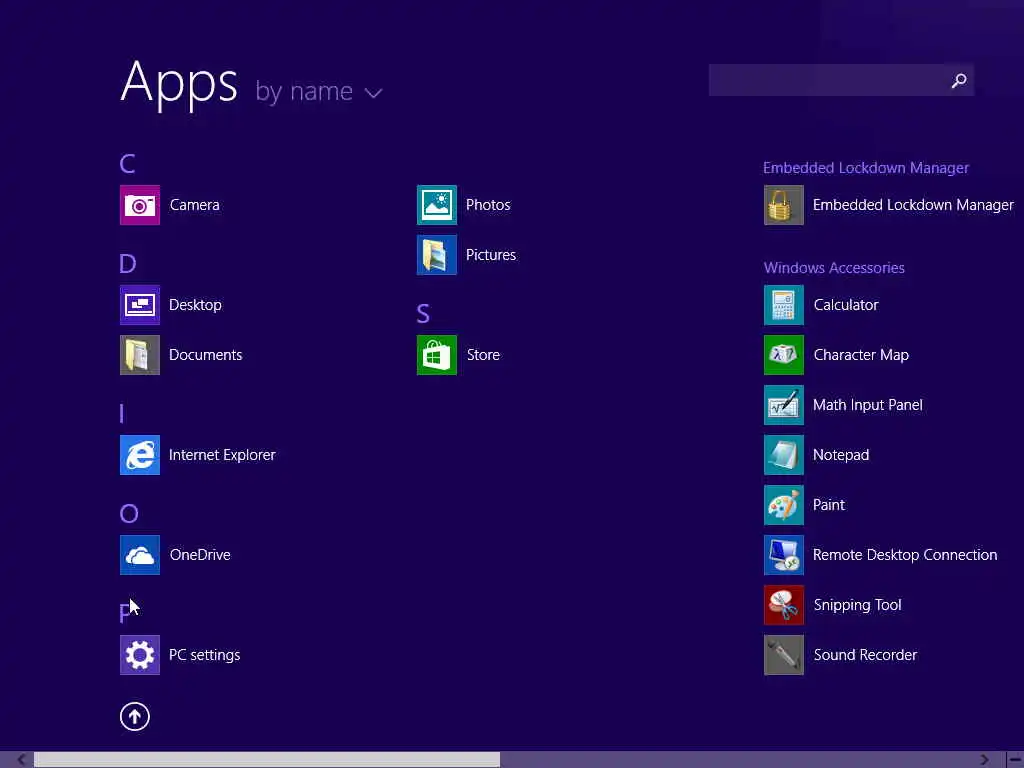Click the 'Remote Desktop Connection' label
1024x768 pixels.
(x=905, y=555)
